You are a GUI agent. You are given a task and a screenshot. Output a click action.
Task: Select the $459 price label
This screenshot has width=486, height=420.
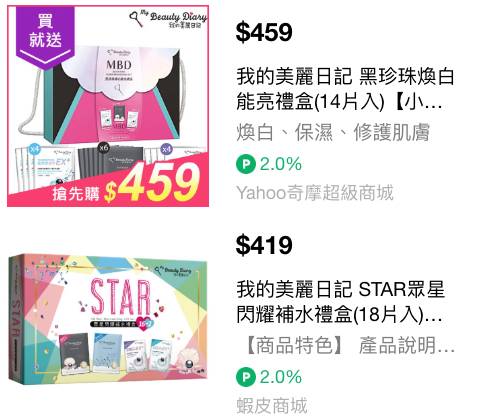(264, 32)
